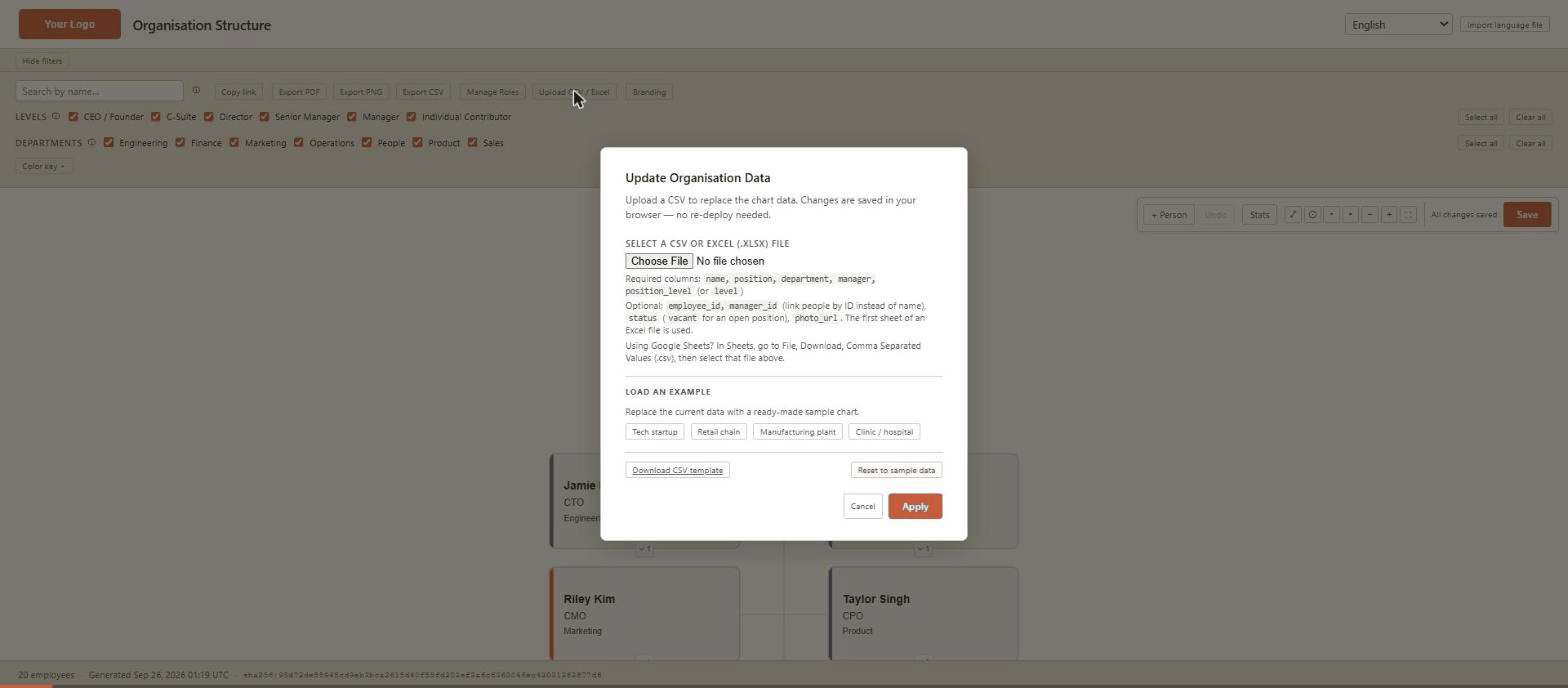Screen dimensions: 1568x688
Task: Click Export PDF button
Action: (299, 92)
